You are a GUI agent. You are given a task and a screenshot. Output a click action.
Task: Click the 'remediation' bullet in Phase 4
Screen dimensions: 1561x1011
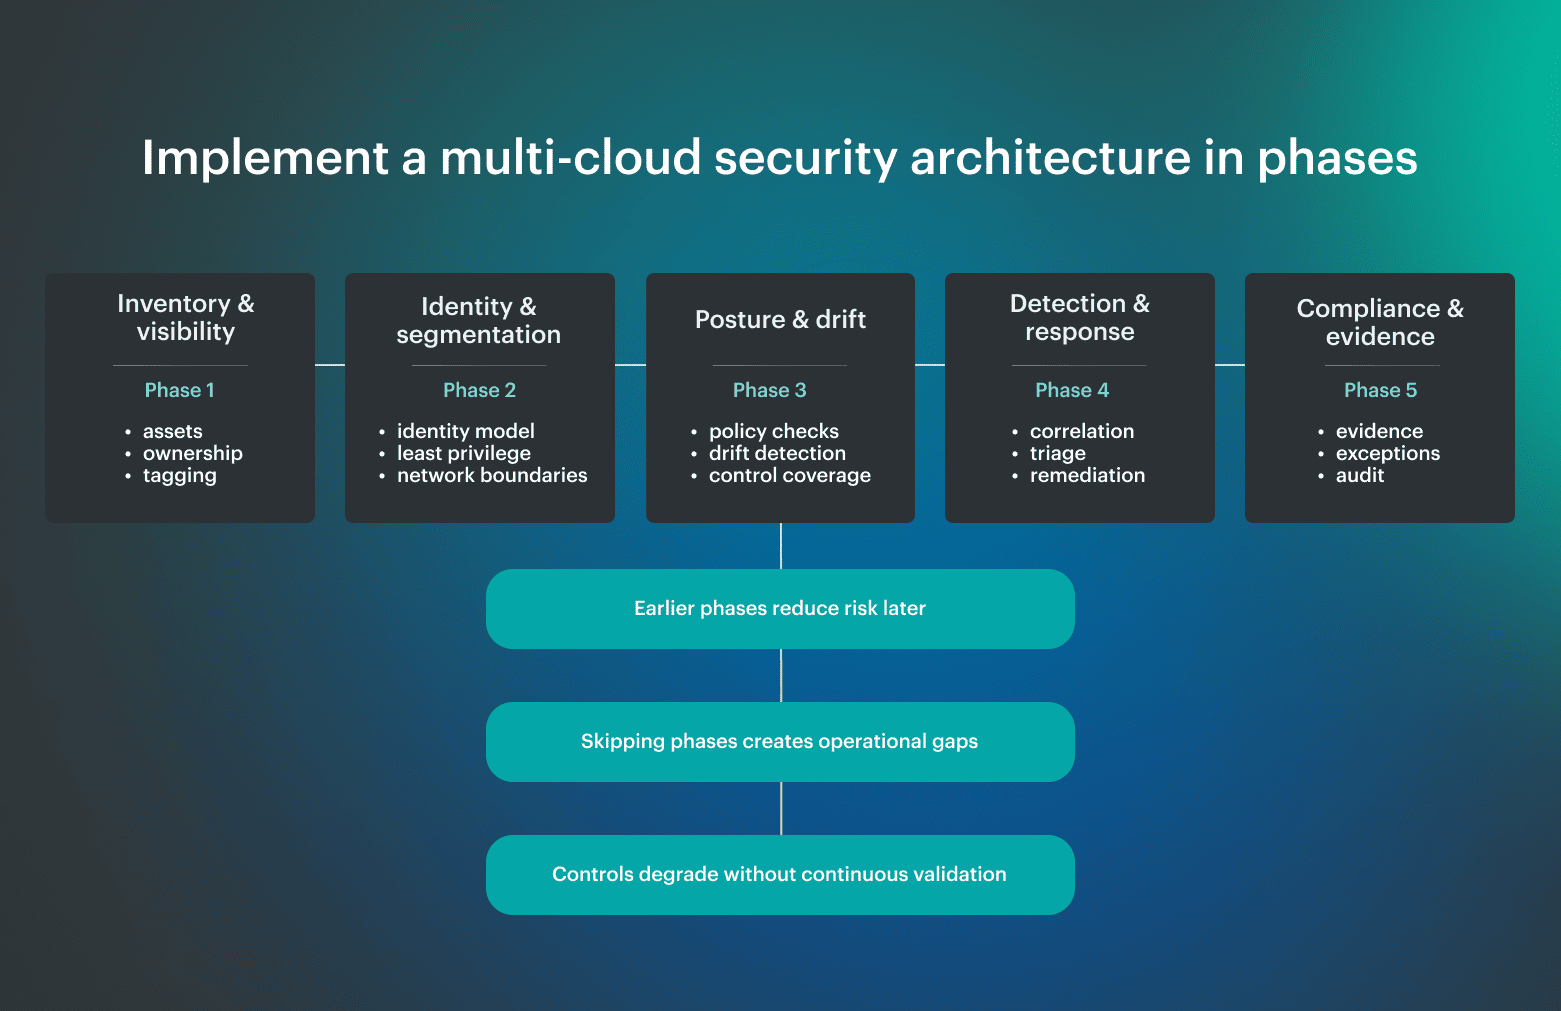1087,475
